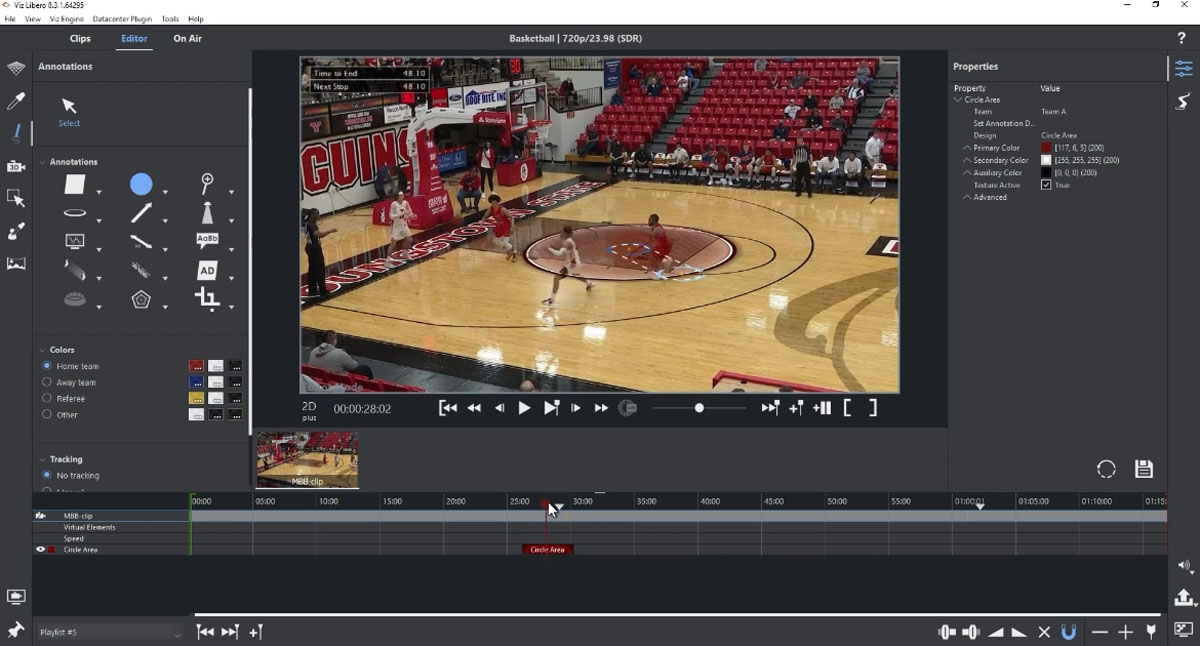Screen dimensions: 1200x646
Task: Open dropdown arrow beside blue circle annotation
Action: click(x=164, y=192)
